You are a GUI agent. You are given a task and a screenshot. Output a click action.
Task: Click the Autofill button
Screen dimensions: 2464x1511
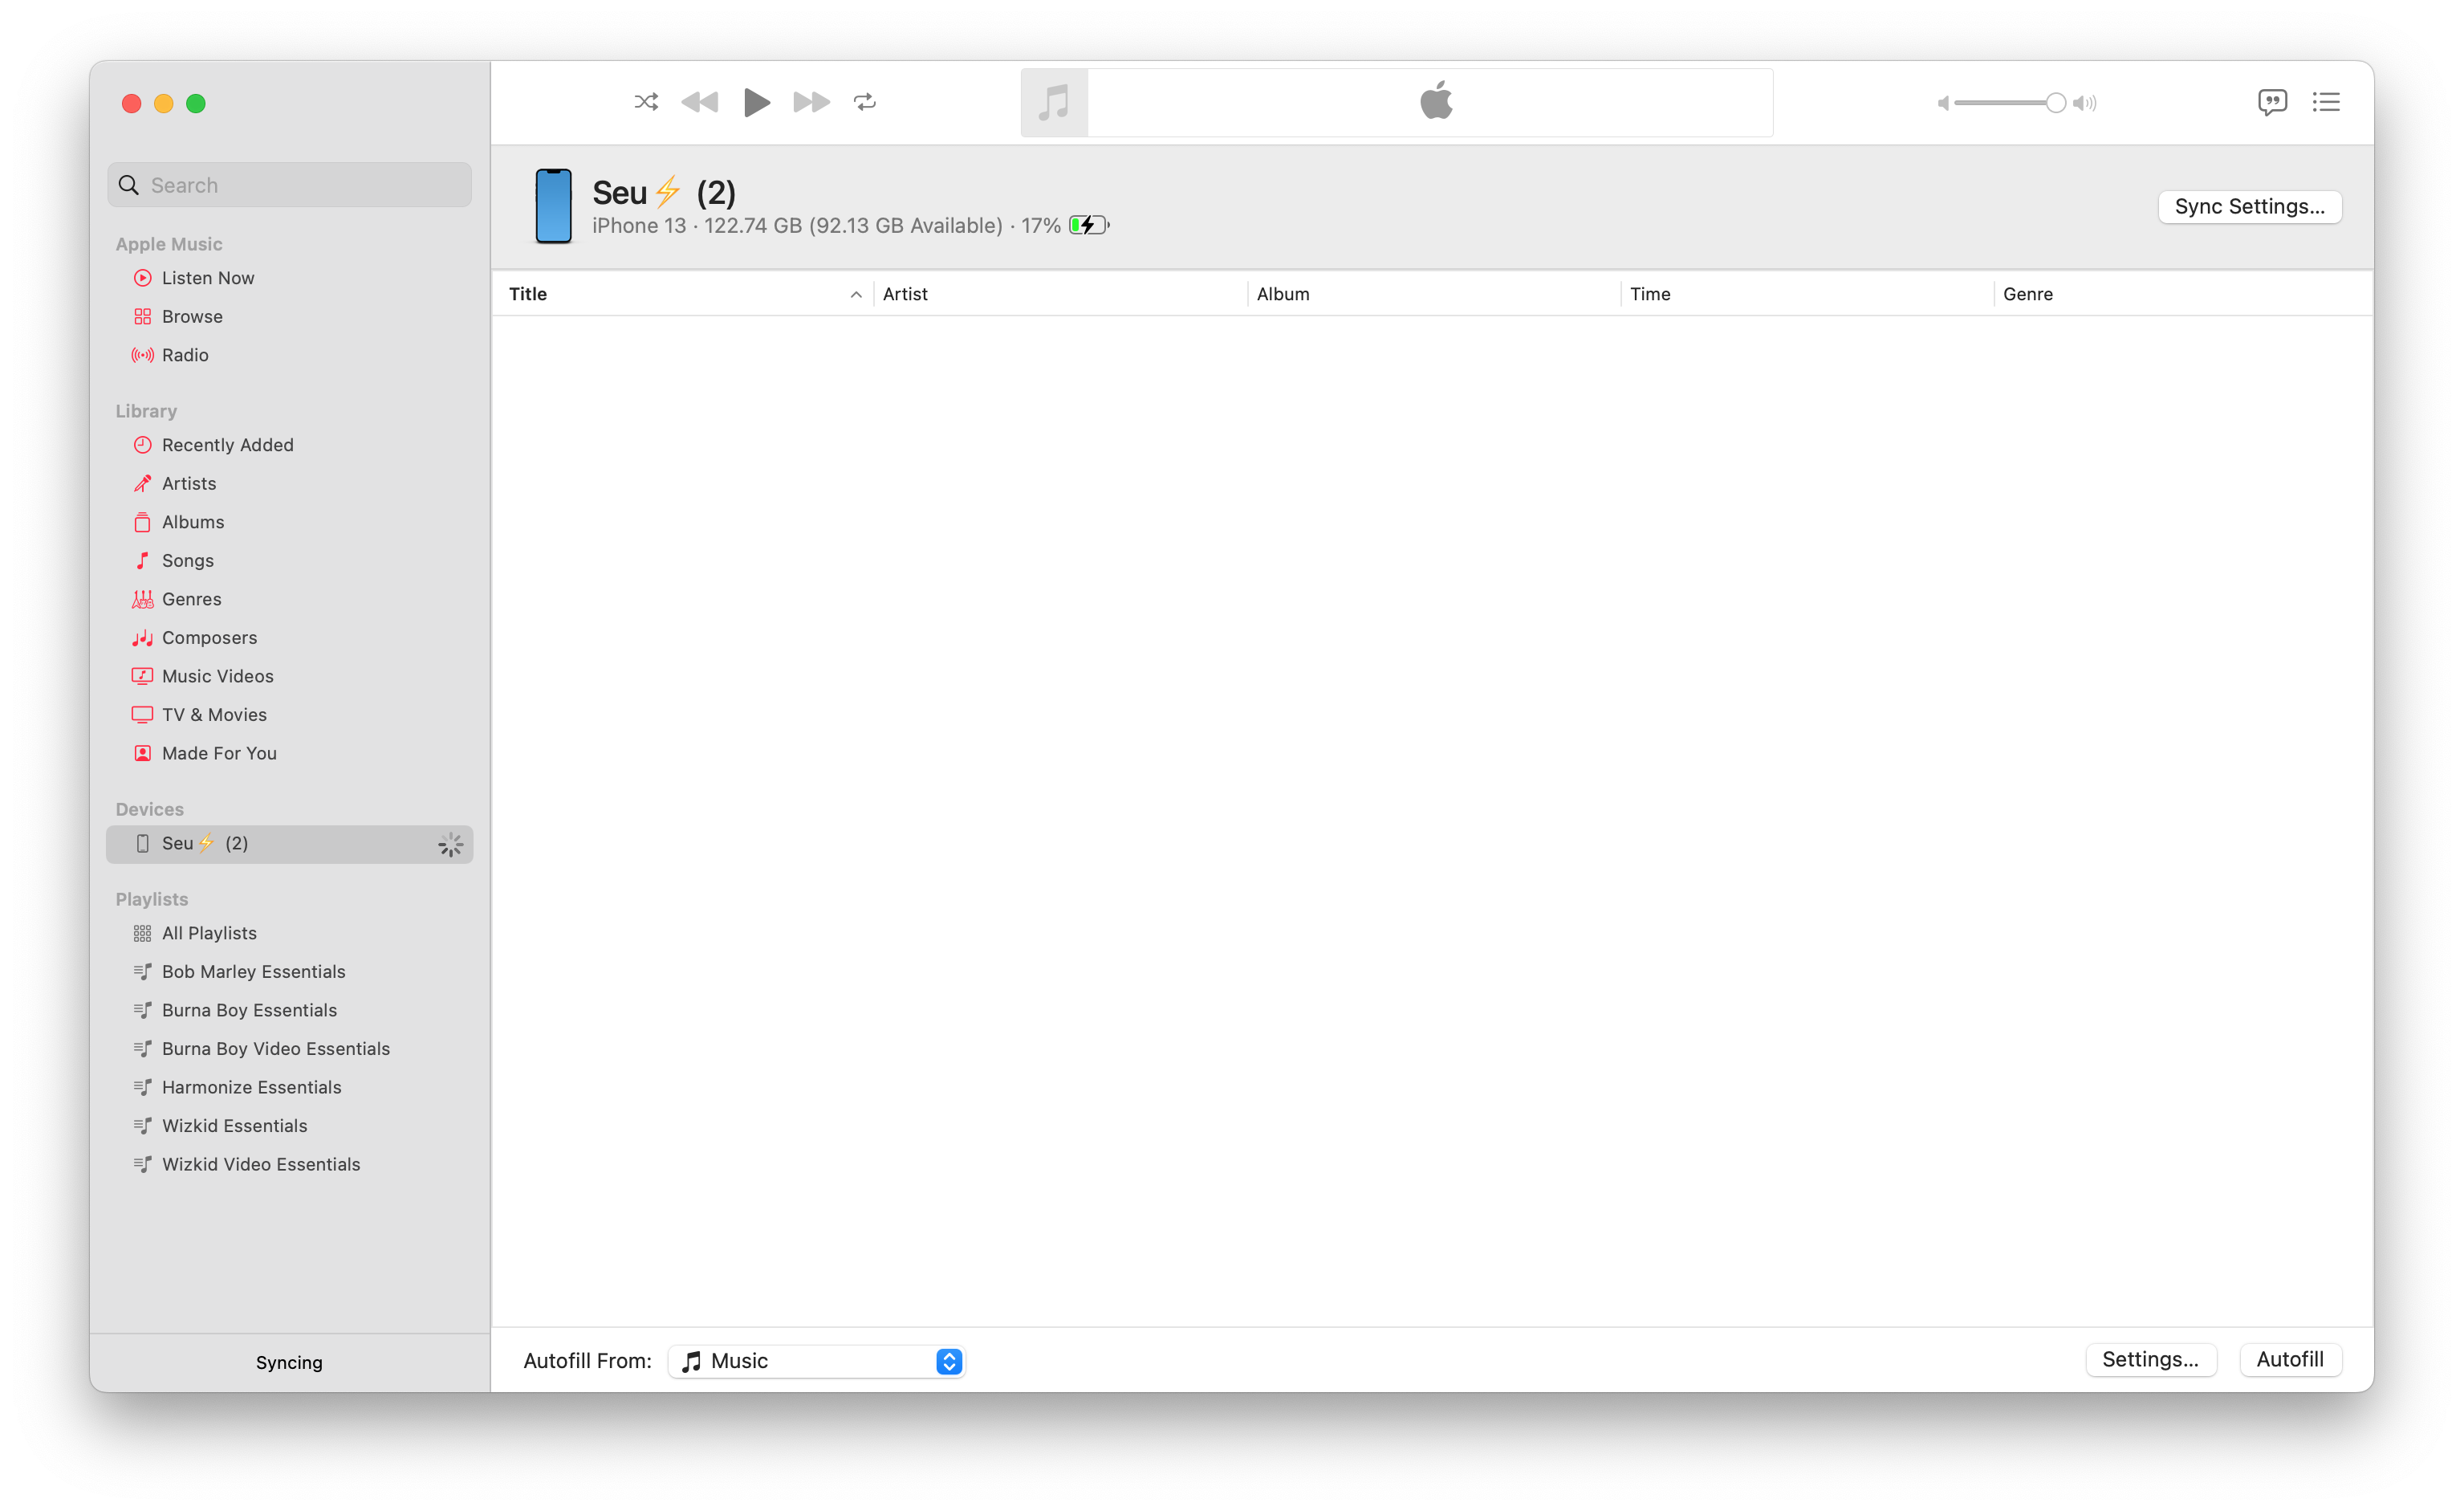(x=2291, y=1359)
